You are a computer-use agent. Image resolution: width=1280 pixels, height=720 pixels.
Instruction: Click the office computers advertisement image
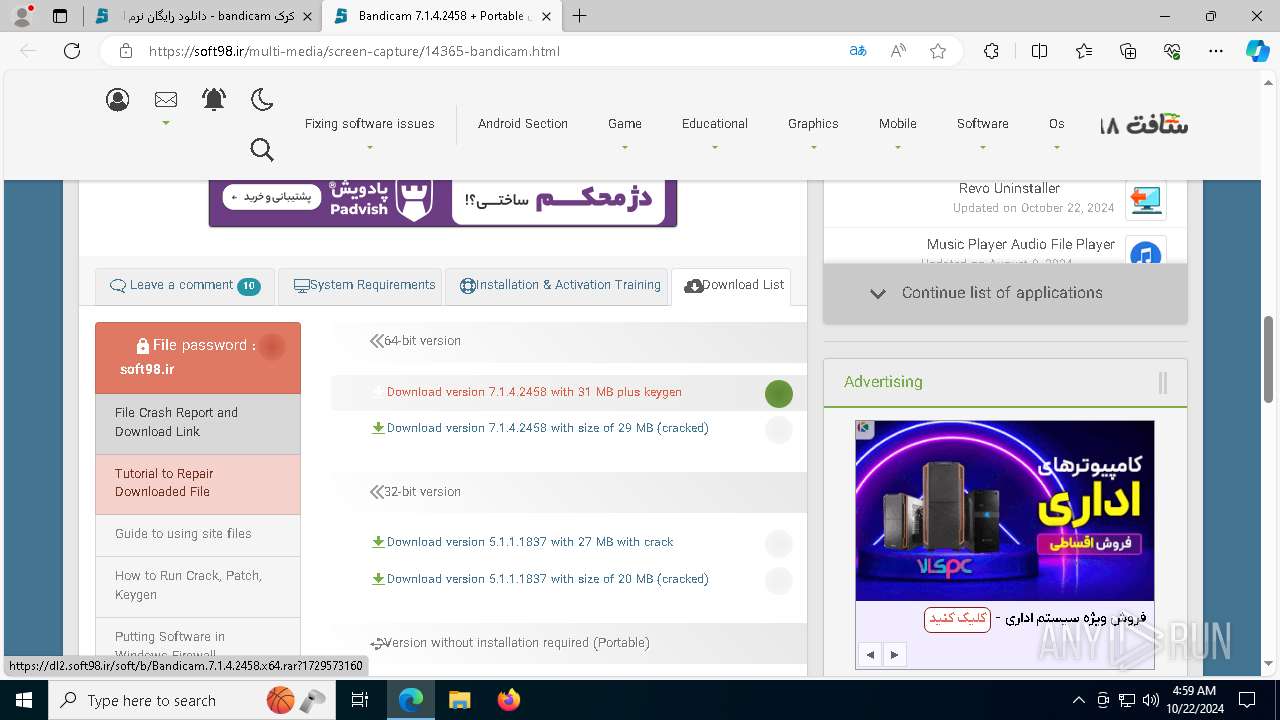(x=1005, y=510)
